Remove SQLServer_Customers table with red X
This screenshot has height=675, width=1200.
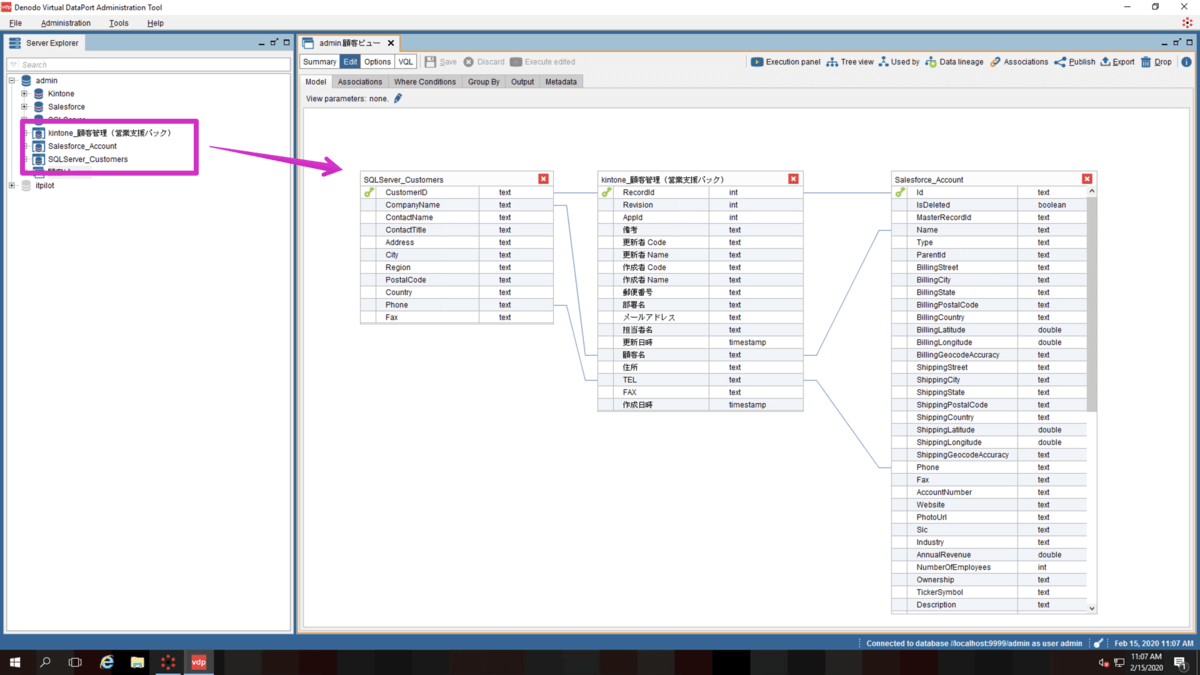(543, 179)
